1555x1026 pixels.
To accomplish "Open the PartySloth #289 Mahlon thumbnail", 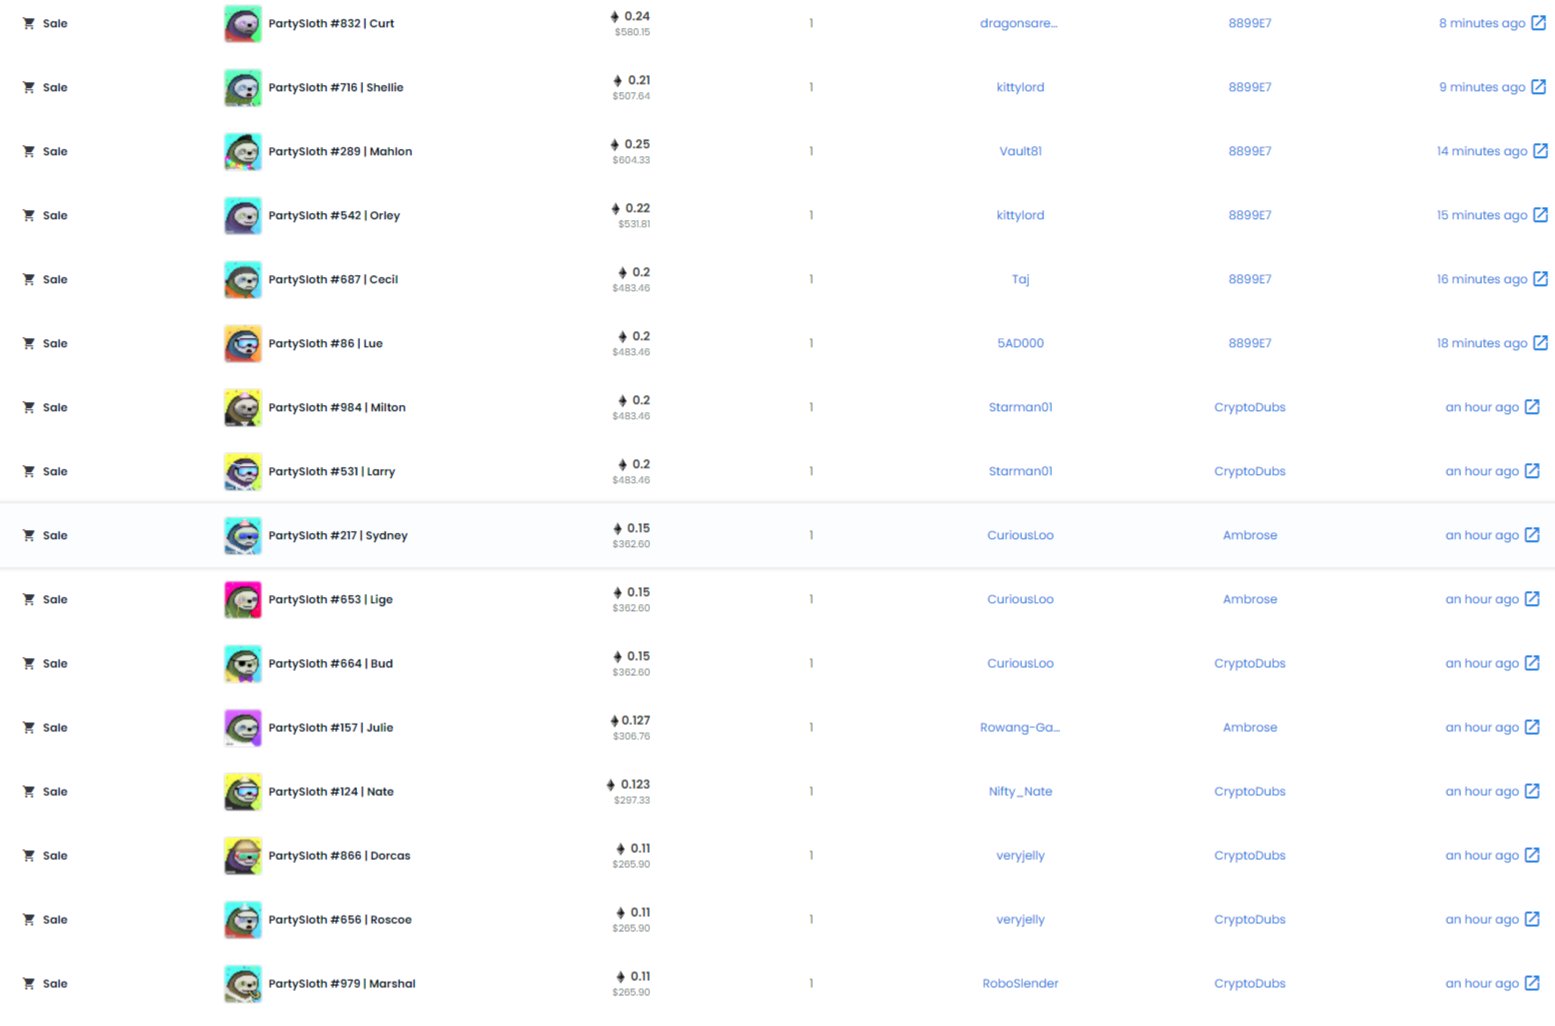I will tap(243, 151).
